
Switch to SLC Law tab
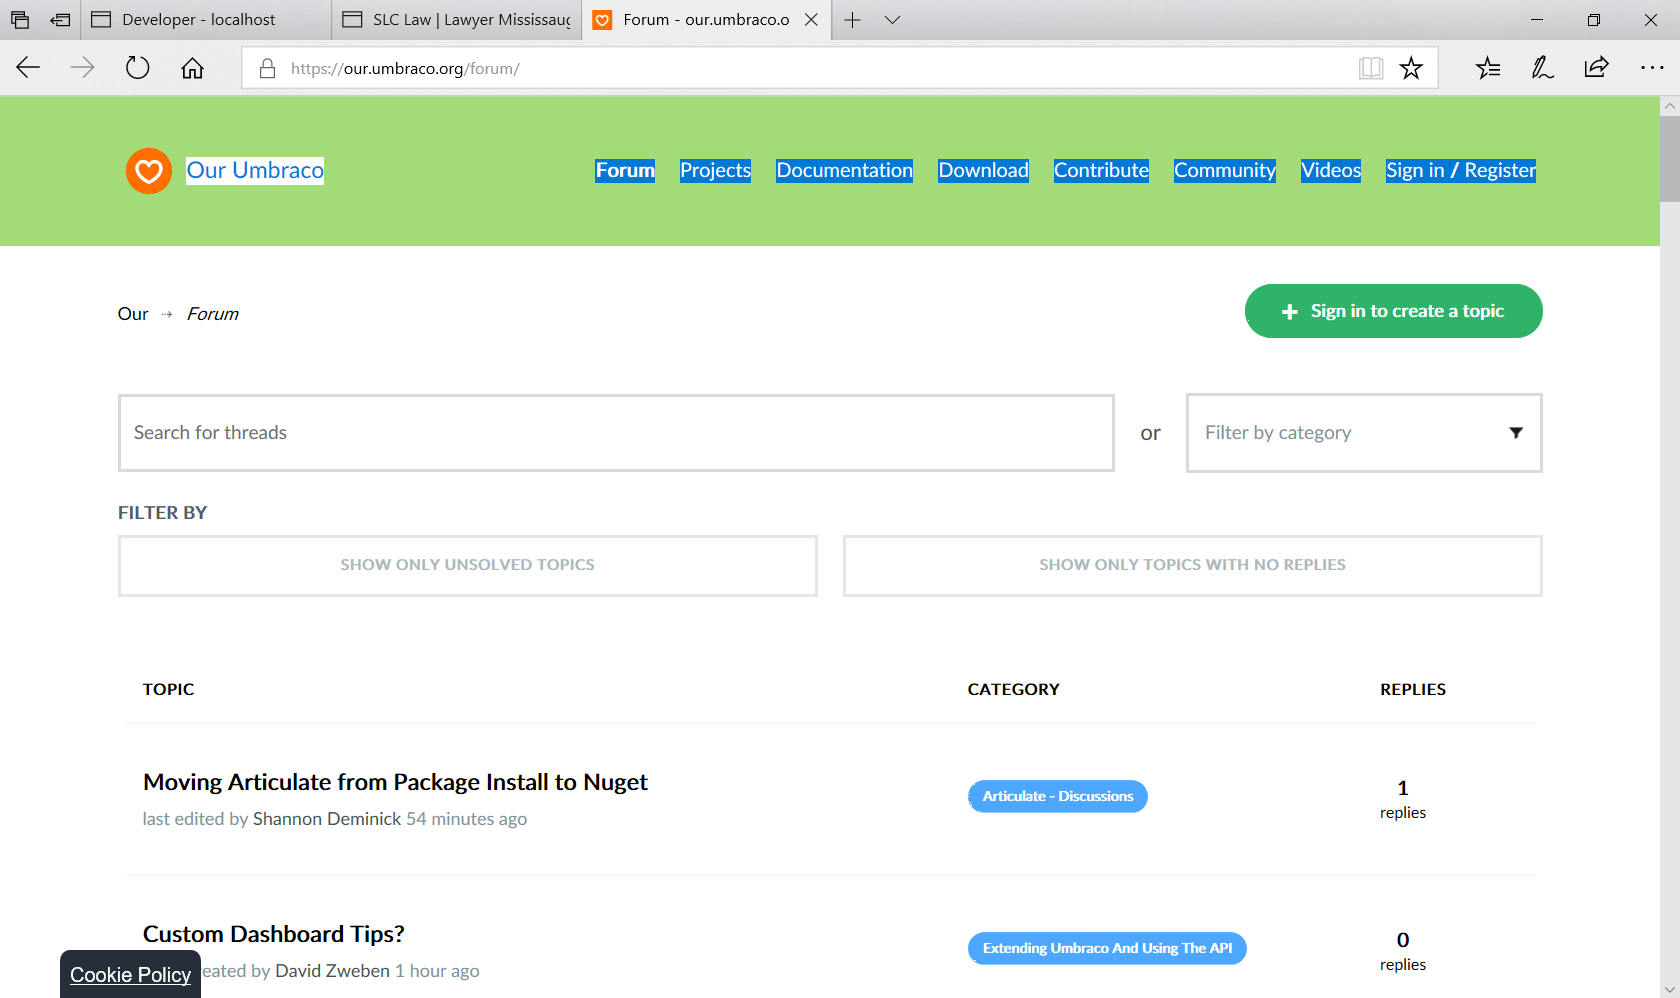[x=457, y=20]
